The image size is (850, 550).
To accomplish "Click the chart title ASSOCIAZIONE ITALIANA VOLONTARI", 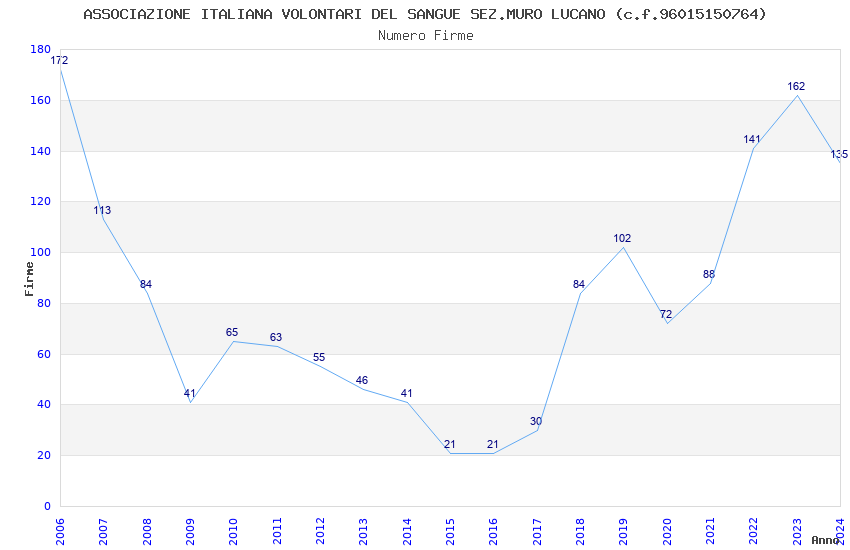I will click(425, 14).
